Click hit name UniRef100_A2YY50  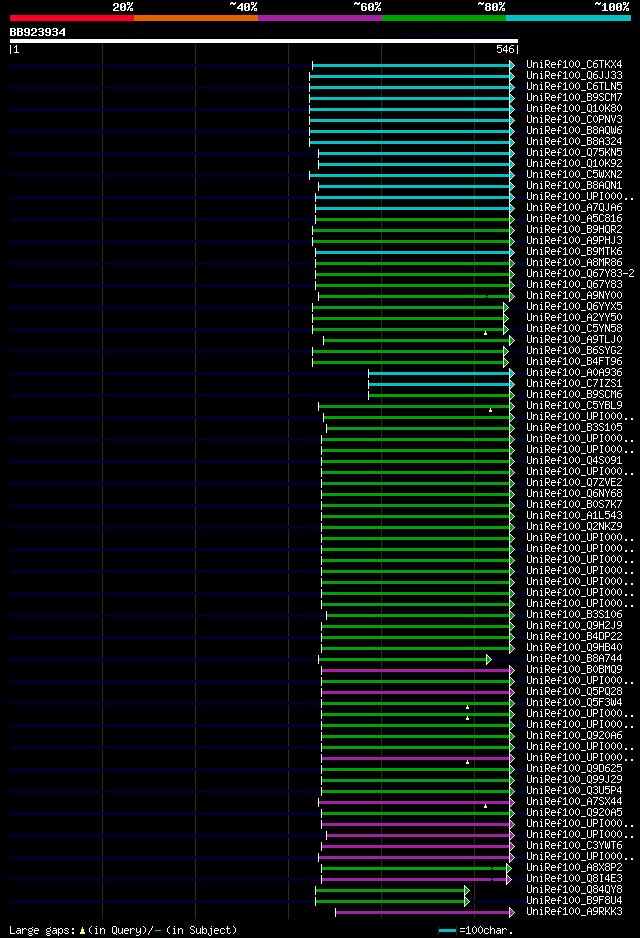tap(574, 317)
